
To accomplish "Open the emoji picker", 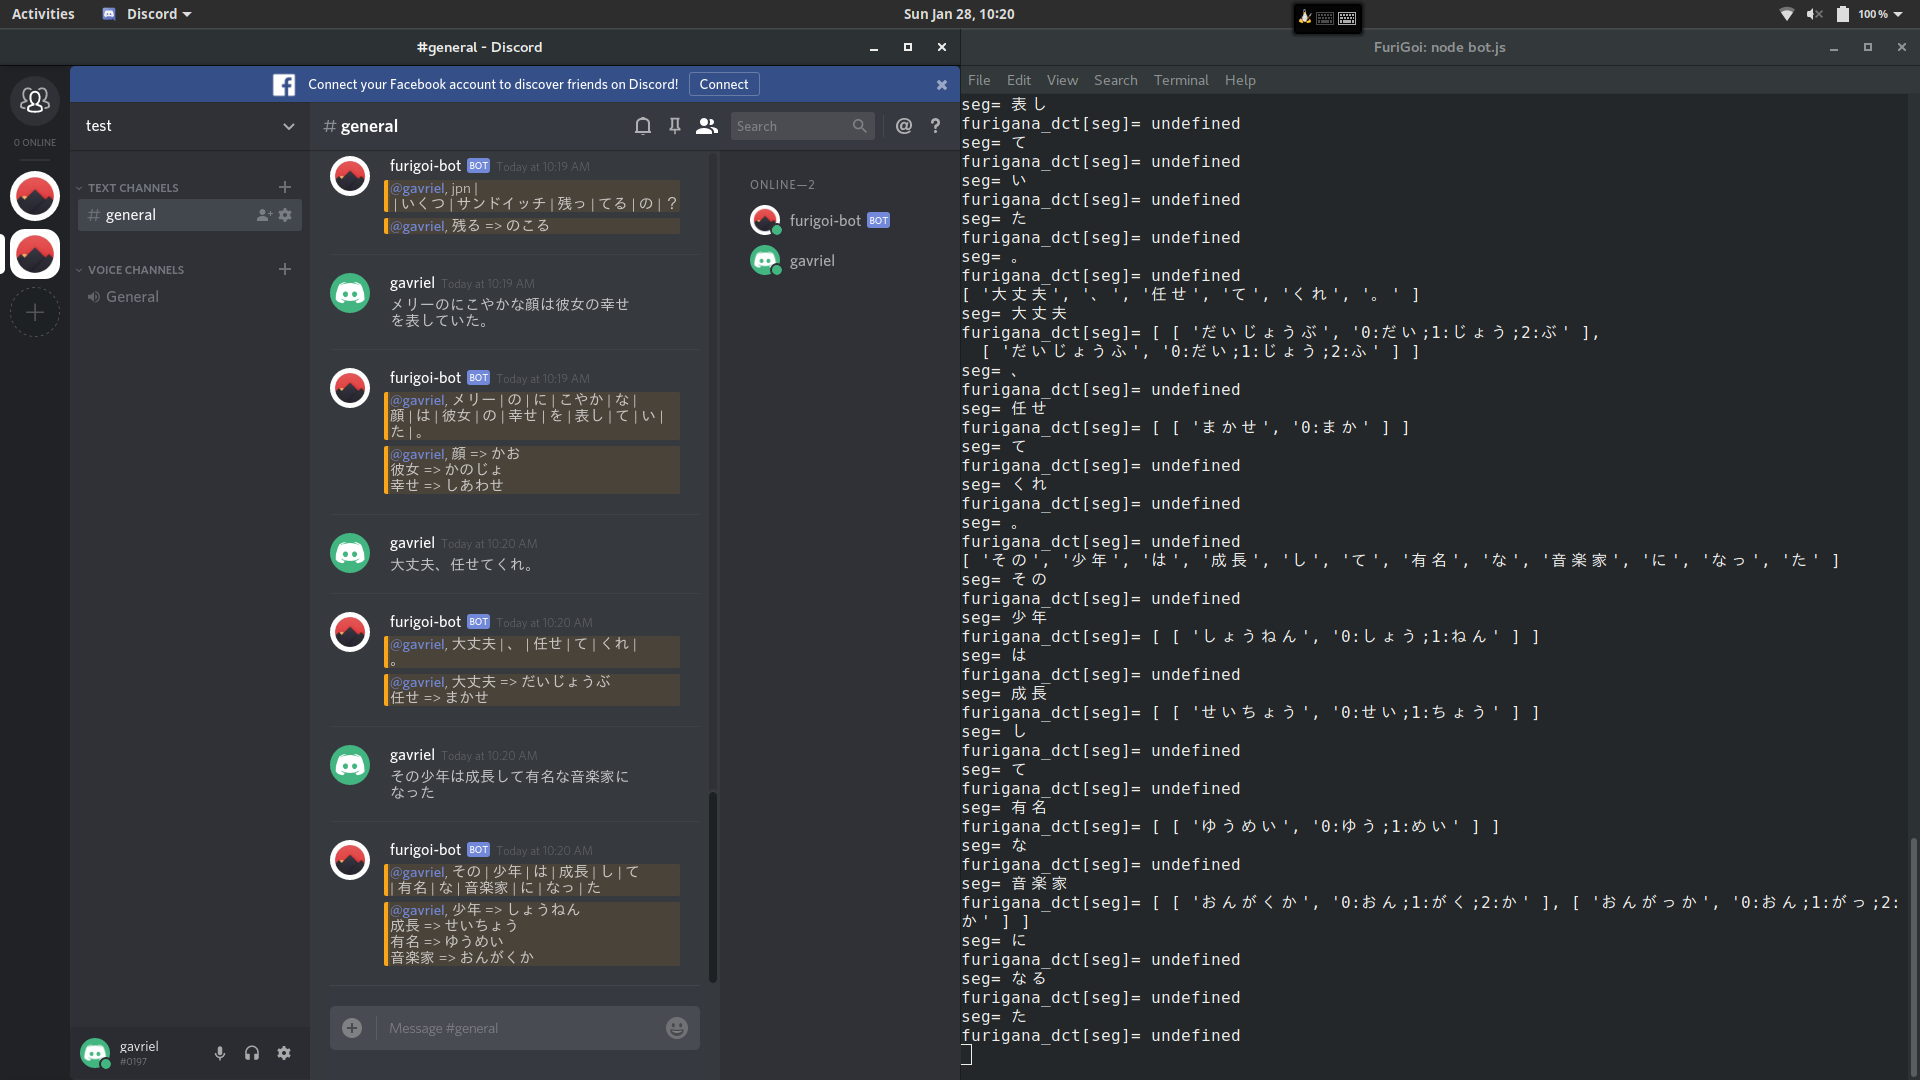I will pyautogui.click(x=677, y=1028).
